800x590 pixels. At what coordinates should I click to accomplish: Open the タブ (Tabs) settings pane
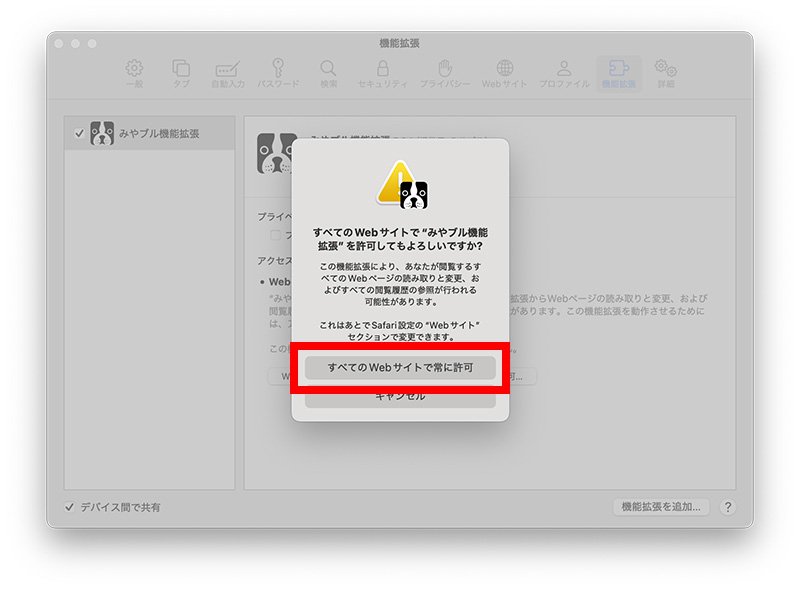tap(181, 73)
